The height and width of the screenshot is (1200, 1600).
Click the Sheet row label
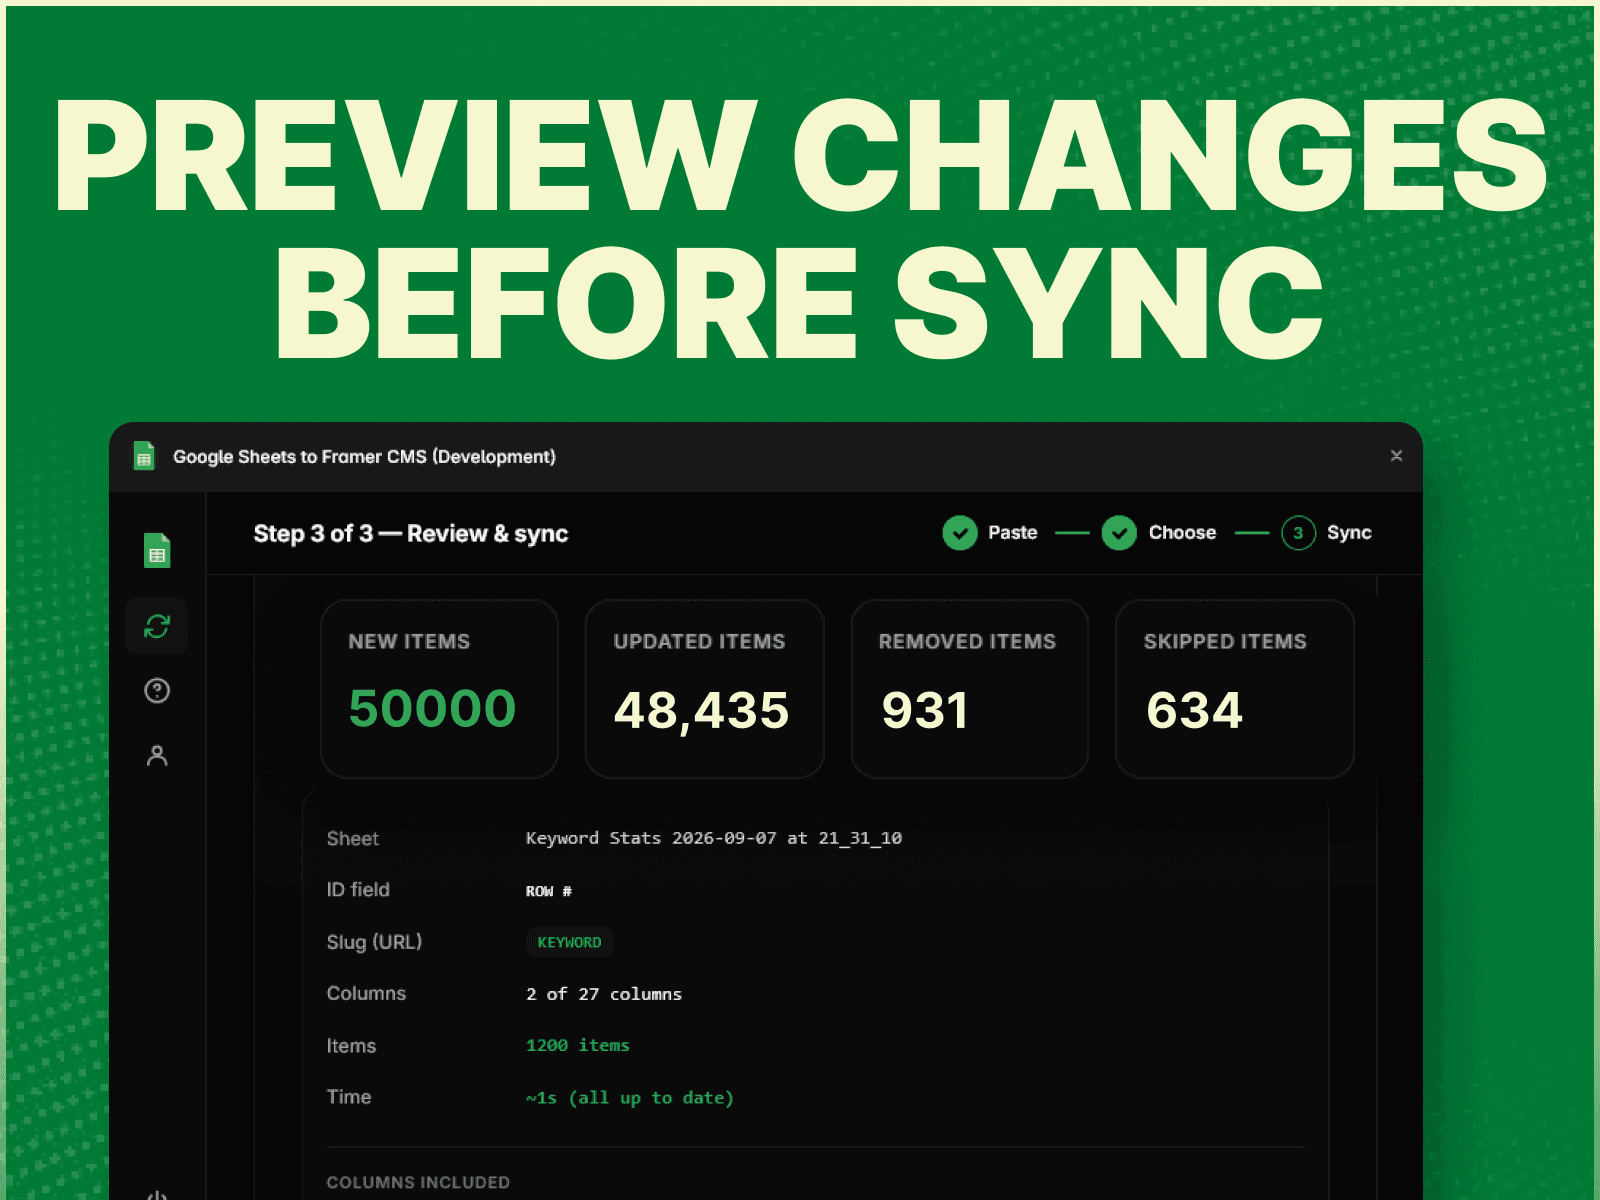(x=352, y=839)
